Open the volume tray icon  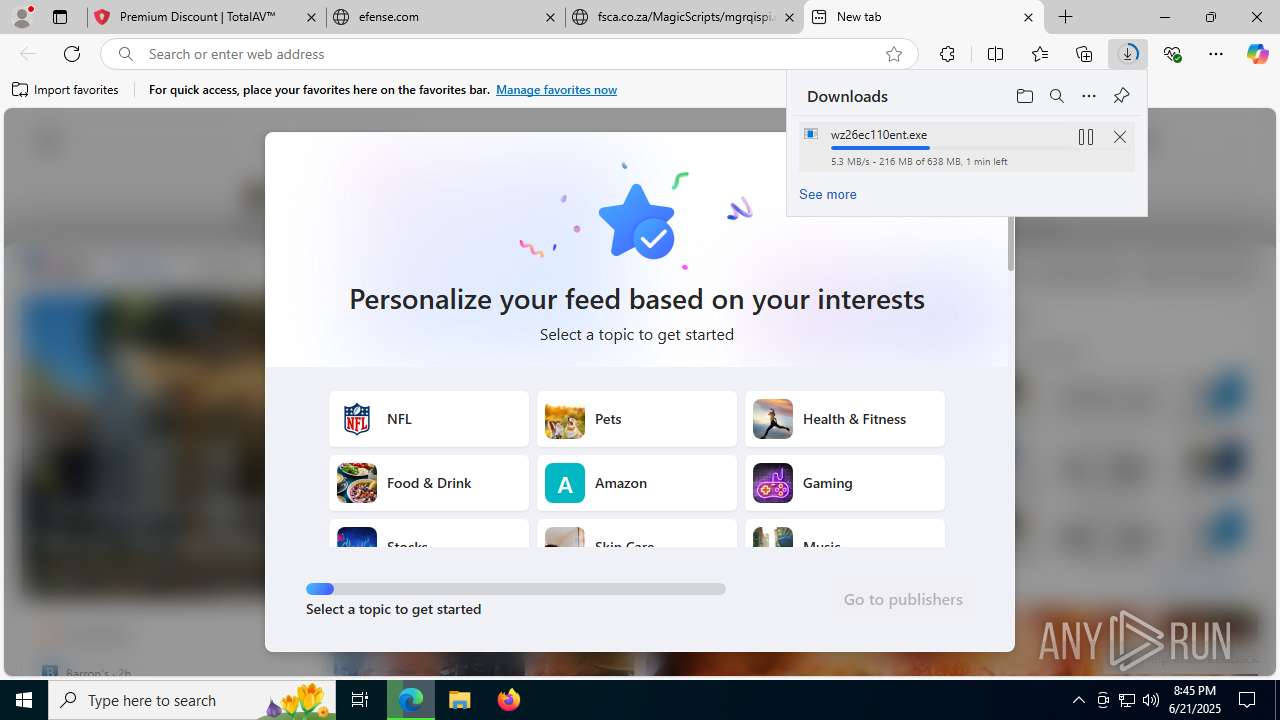click(1150, 700)
